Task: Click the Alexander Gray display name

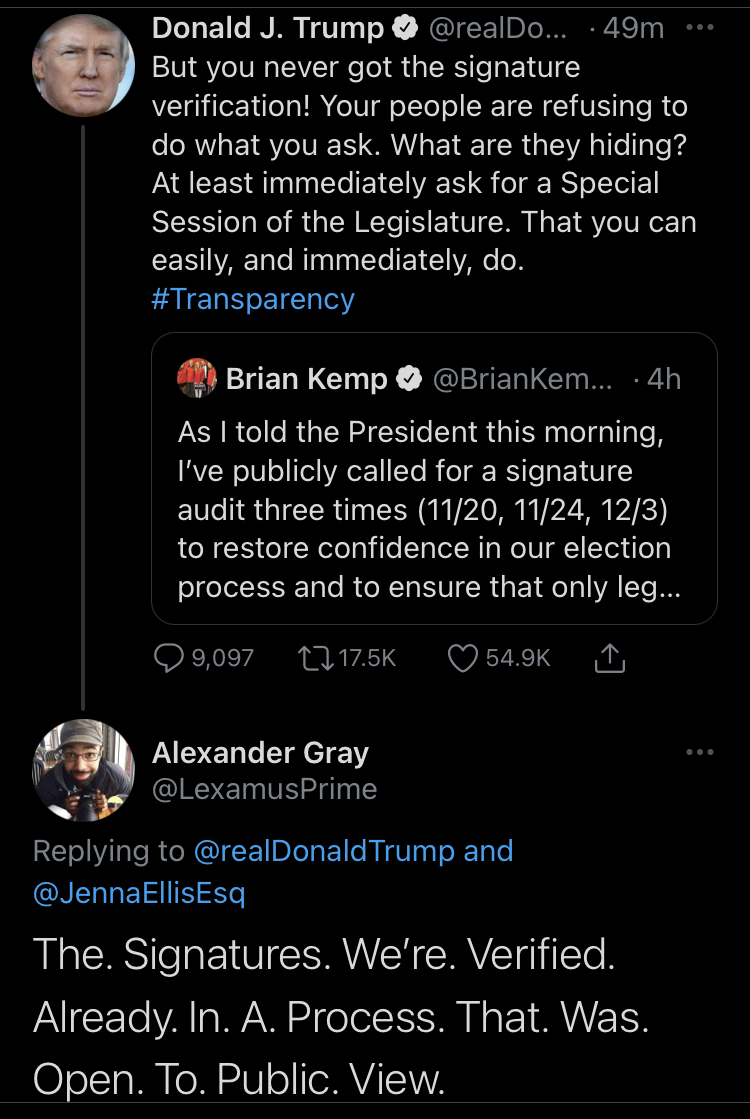Action: click(260, 753)
